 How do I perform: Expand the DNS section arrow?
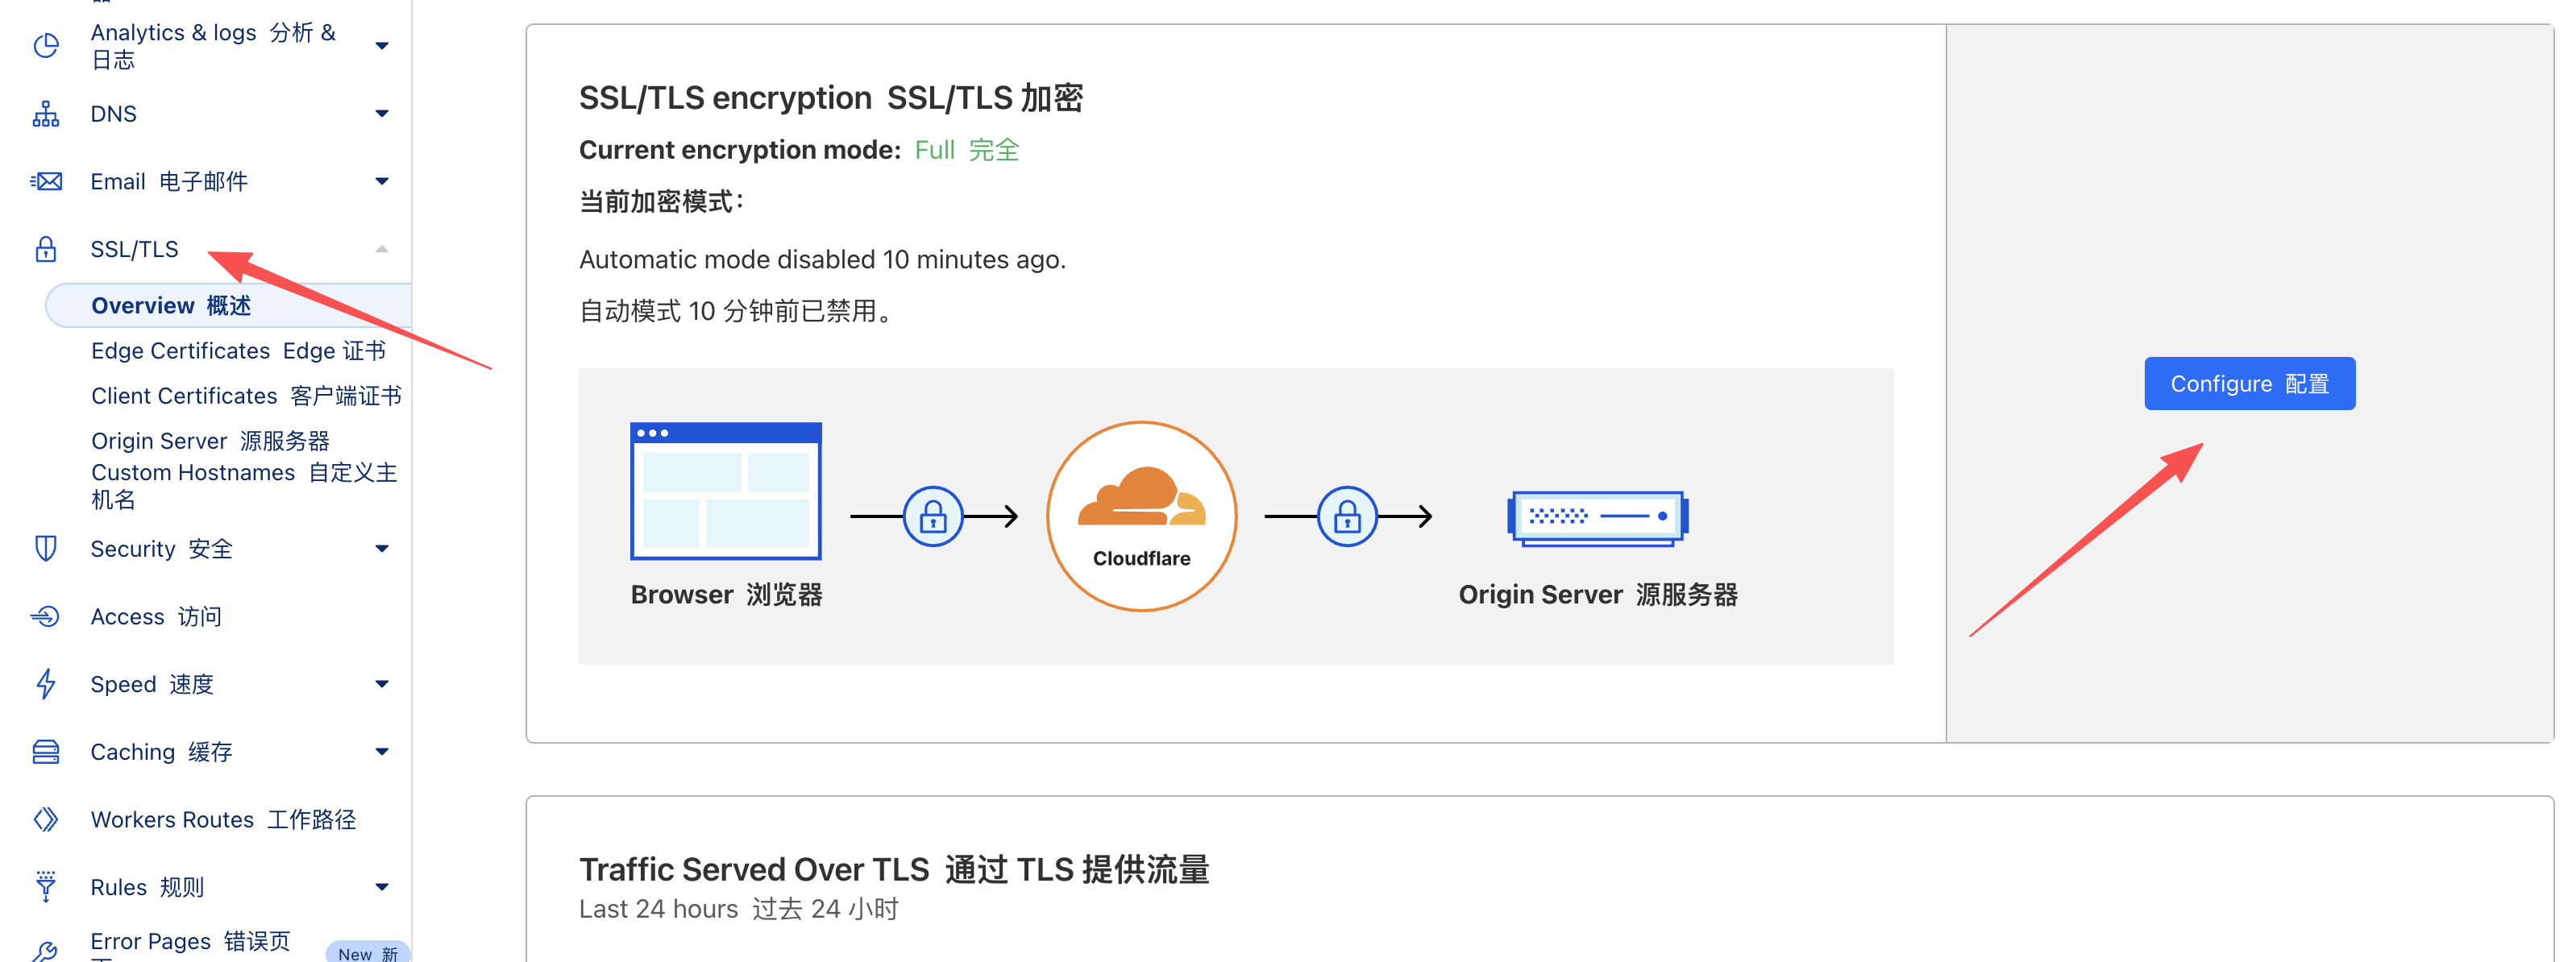381,114
